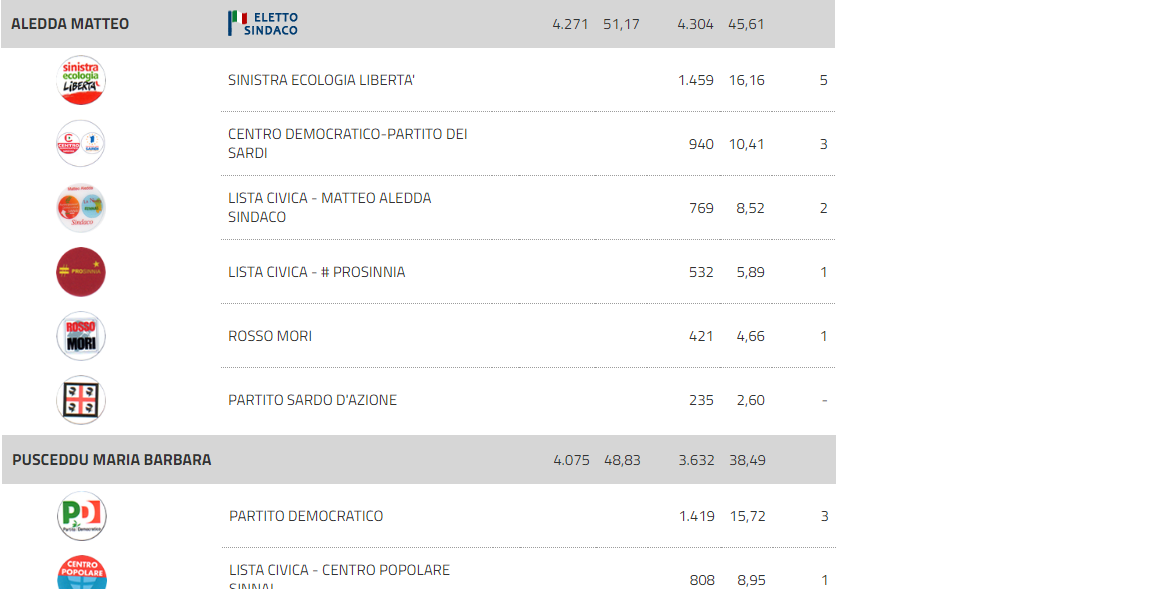Click the Partito Sardo d'Azione four-moors logo

pos(81,400)
